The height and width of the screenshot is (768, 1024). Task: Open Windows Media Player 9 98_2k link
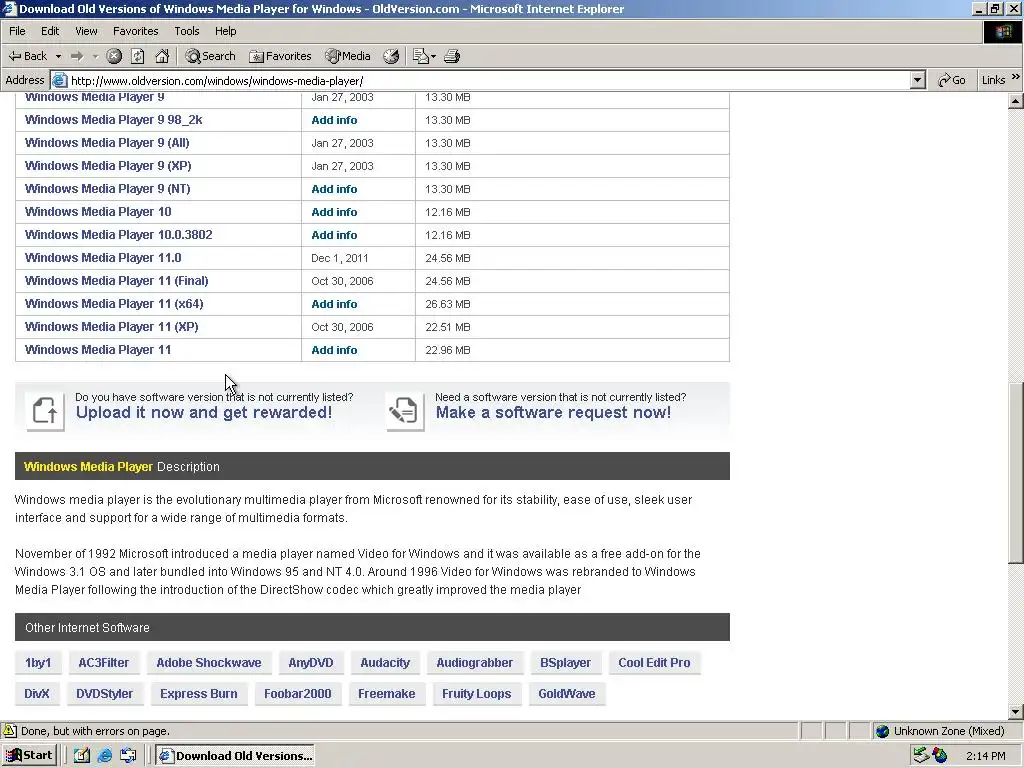[114, 120]
